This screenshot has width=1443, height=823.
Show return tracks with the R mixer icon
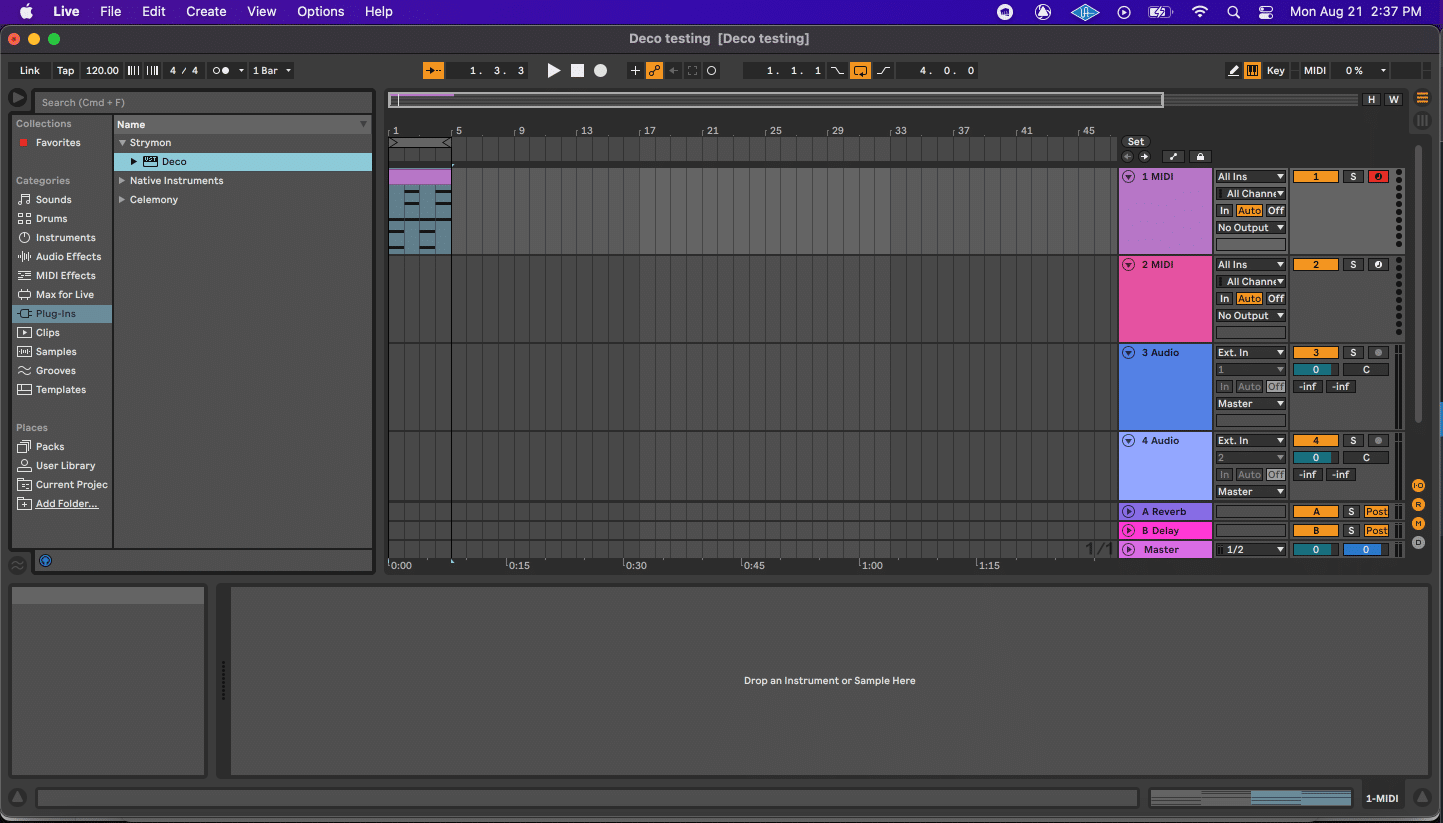[x=1418, y=504]
